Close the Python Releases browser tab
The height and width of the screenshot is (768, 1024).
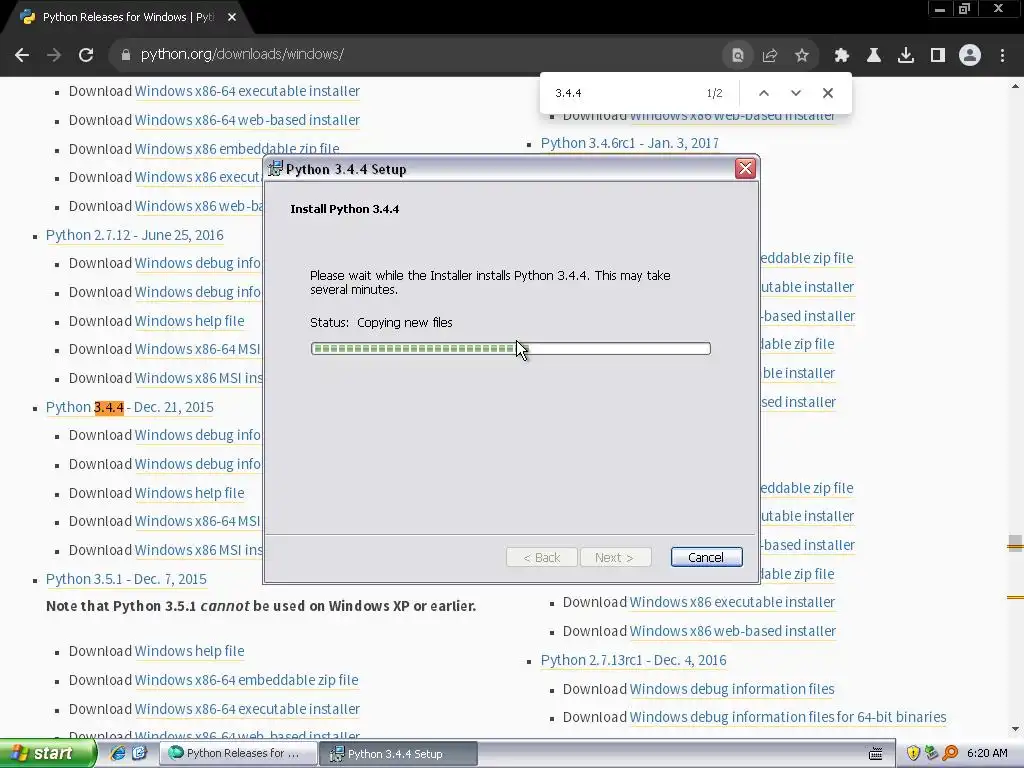[x=232, y=18]
